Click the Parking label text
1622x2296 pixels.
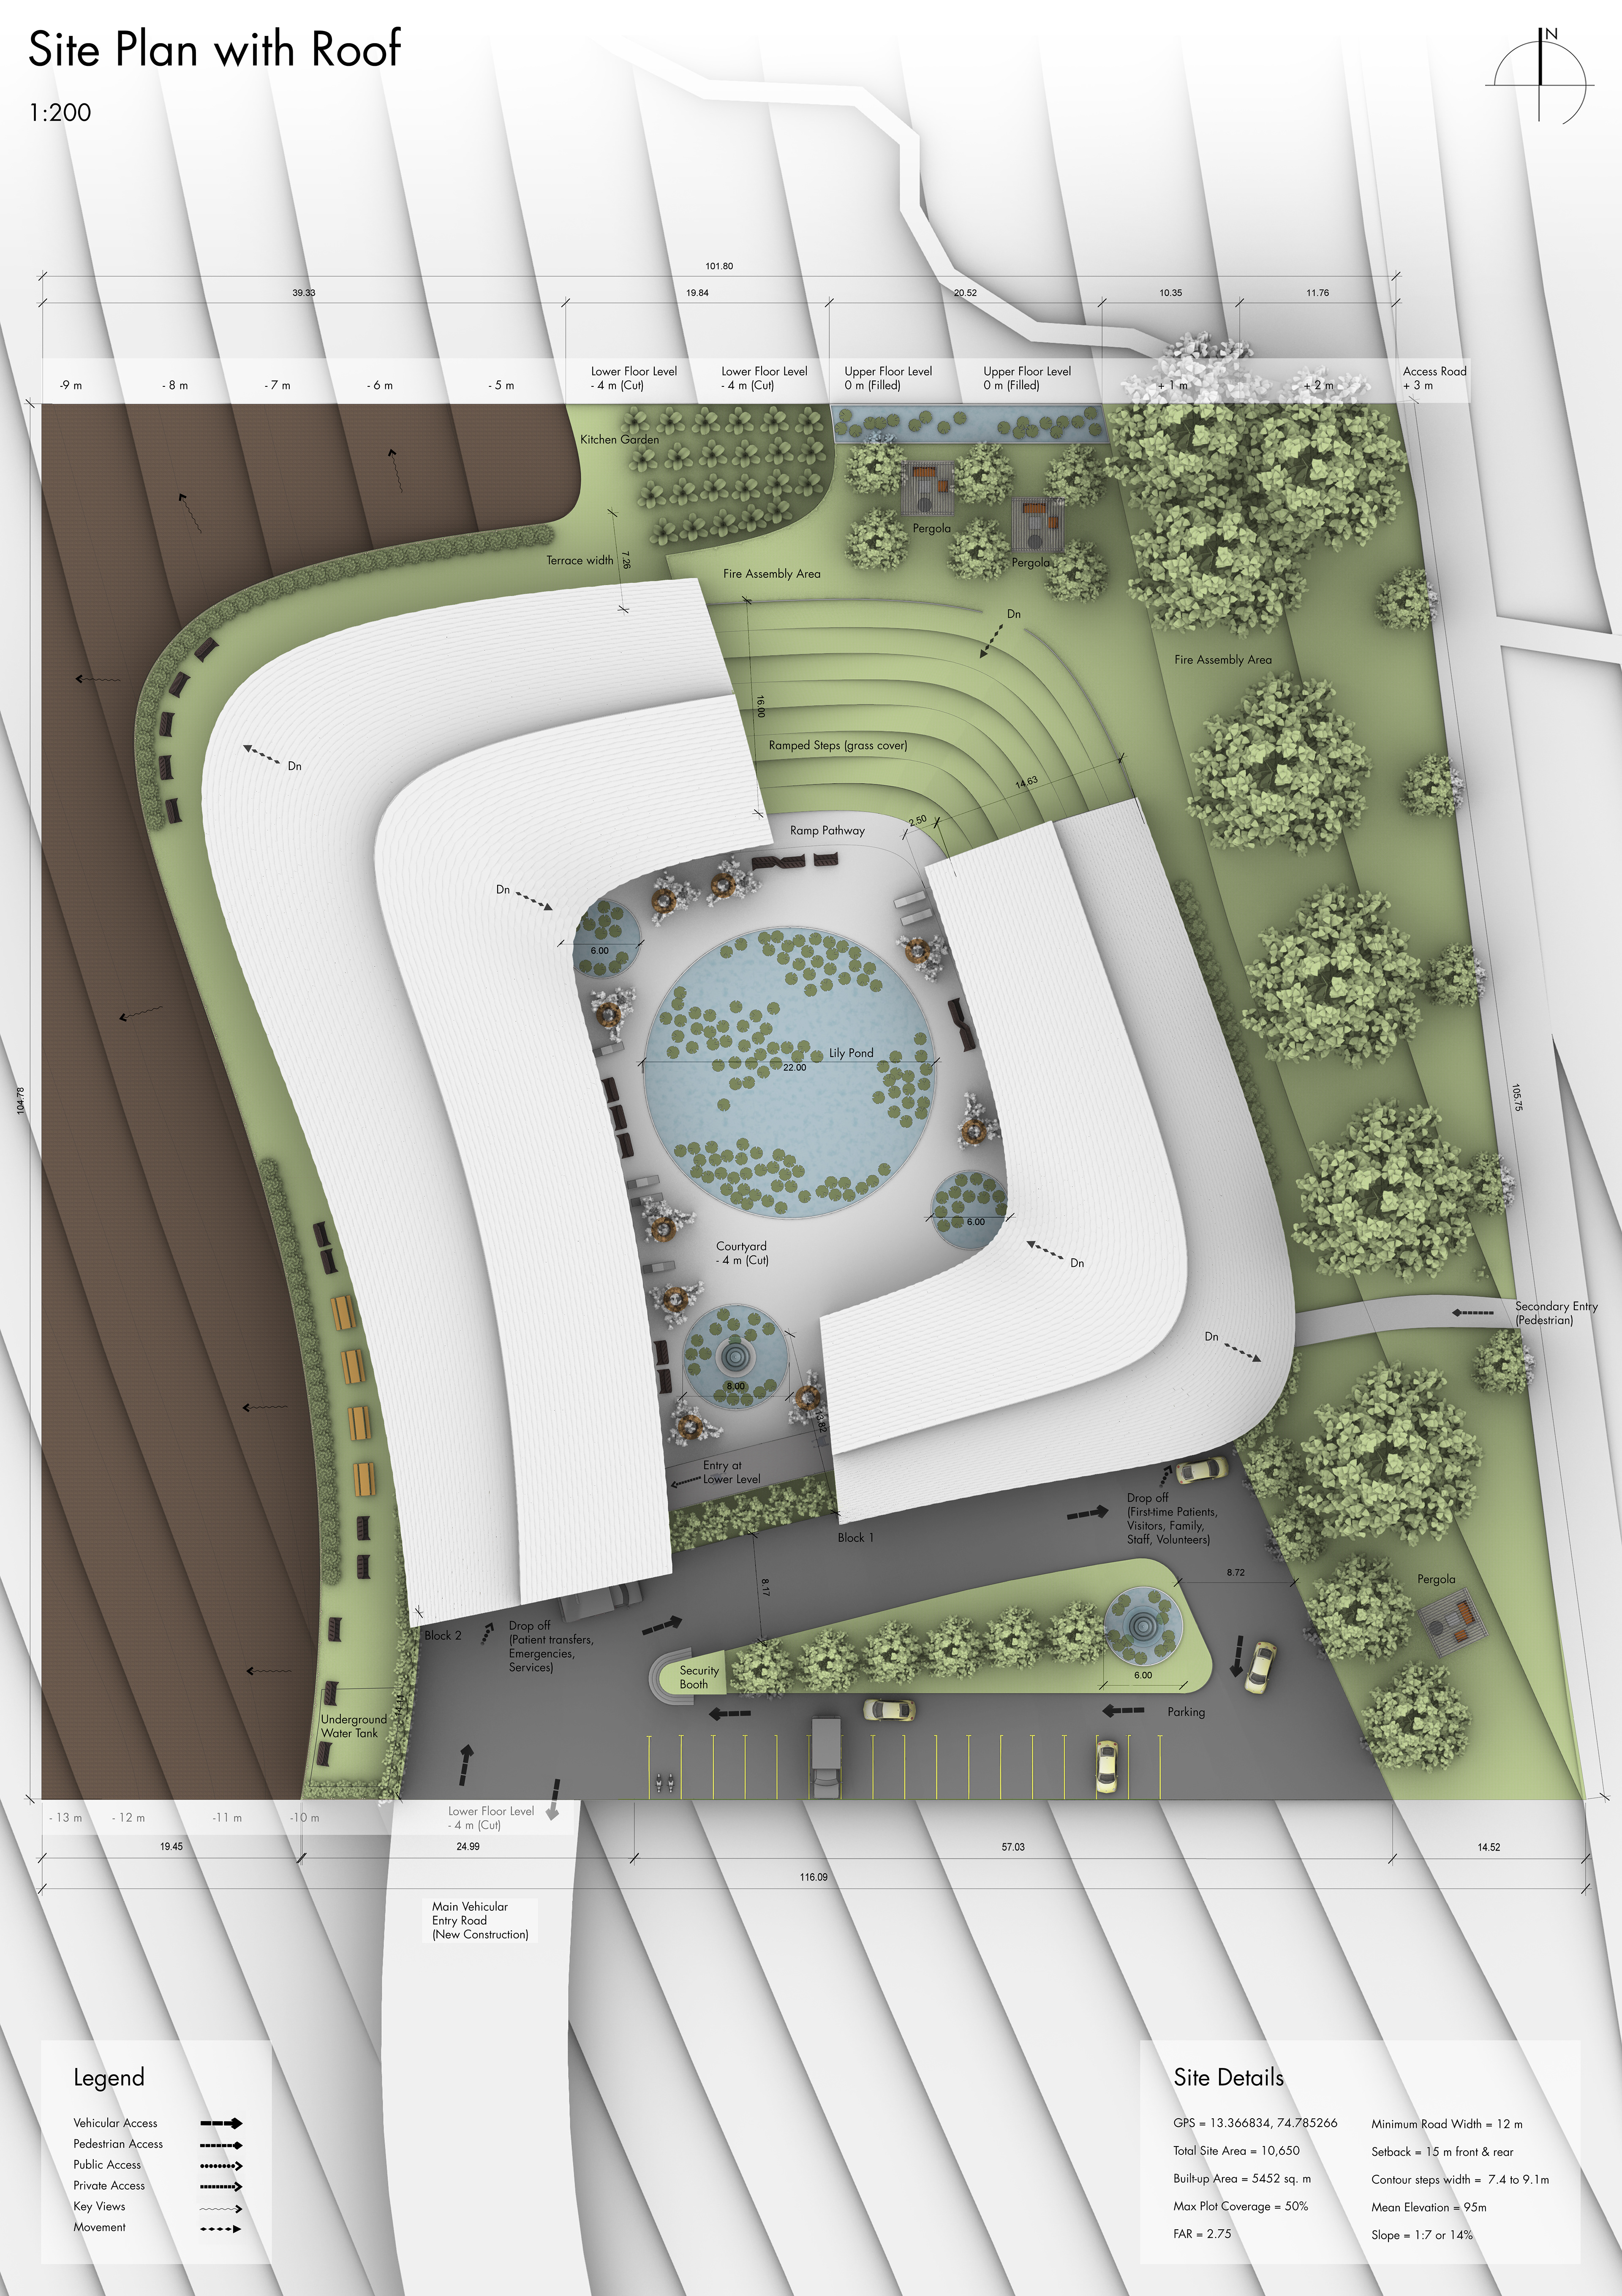point(1186,1712)
